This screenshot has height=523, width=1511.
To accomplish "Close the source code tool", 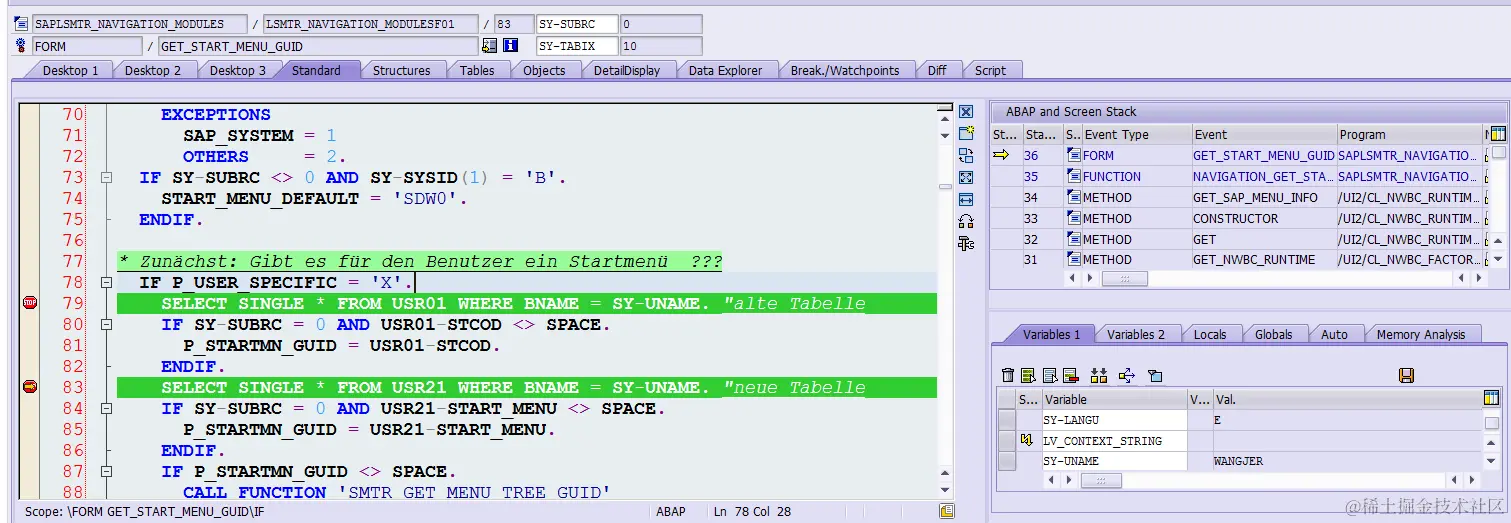I will point(966,112).
